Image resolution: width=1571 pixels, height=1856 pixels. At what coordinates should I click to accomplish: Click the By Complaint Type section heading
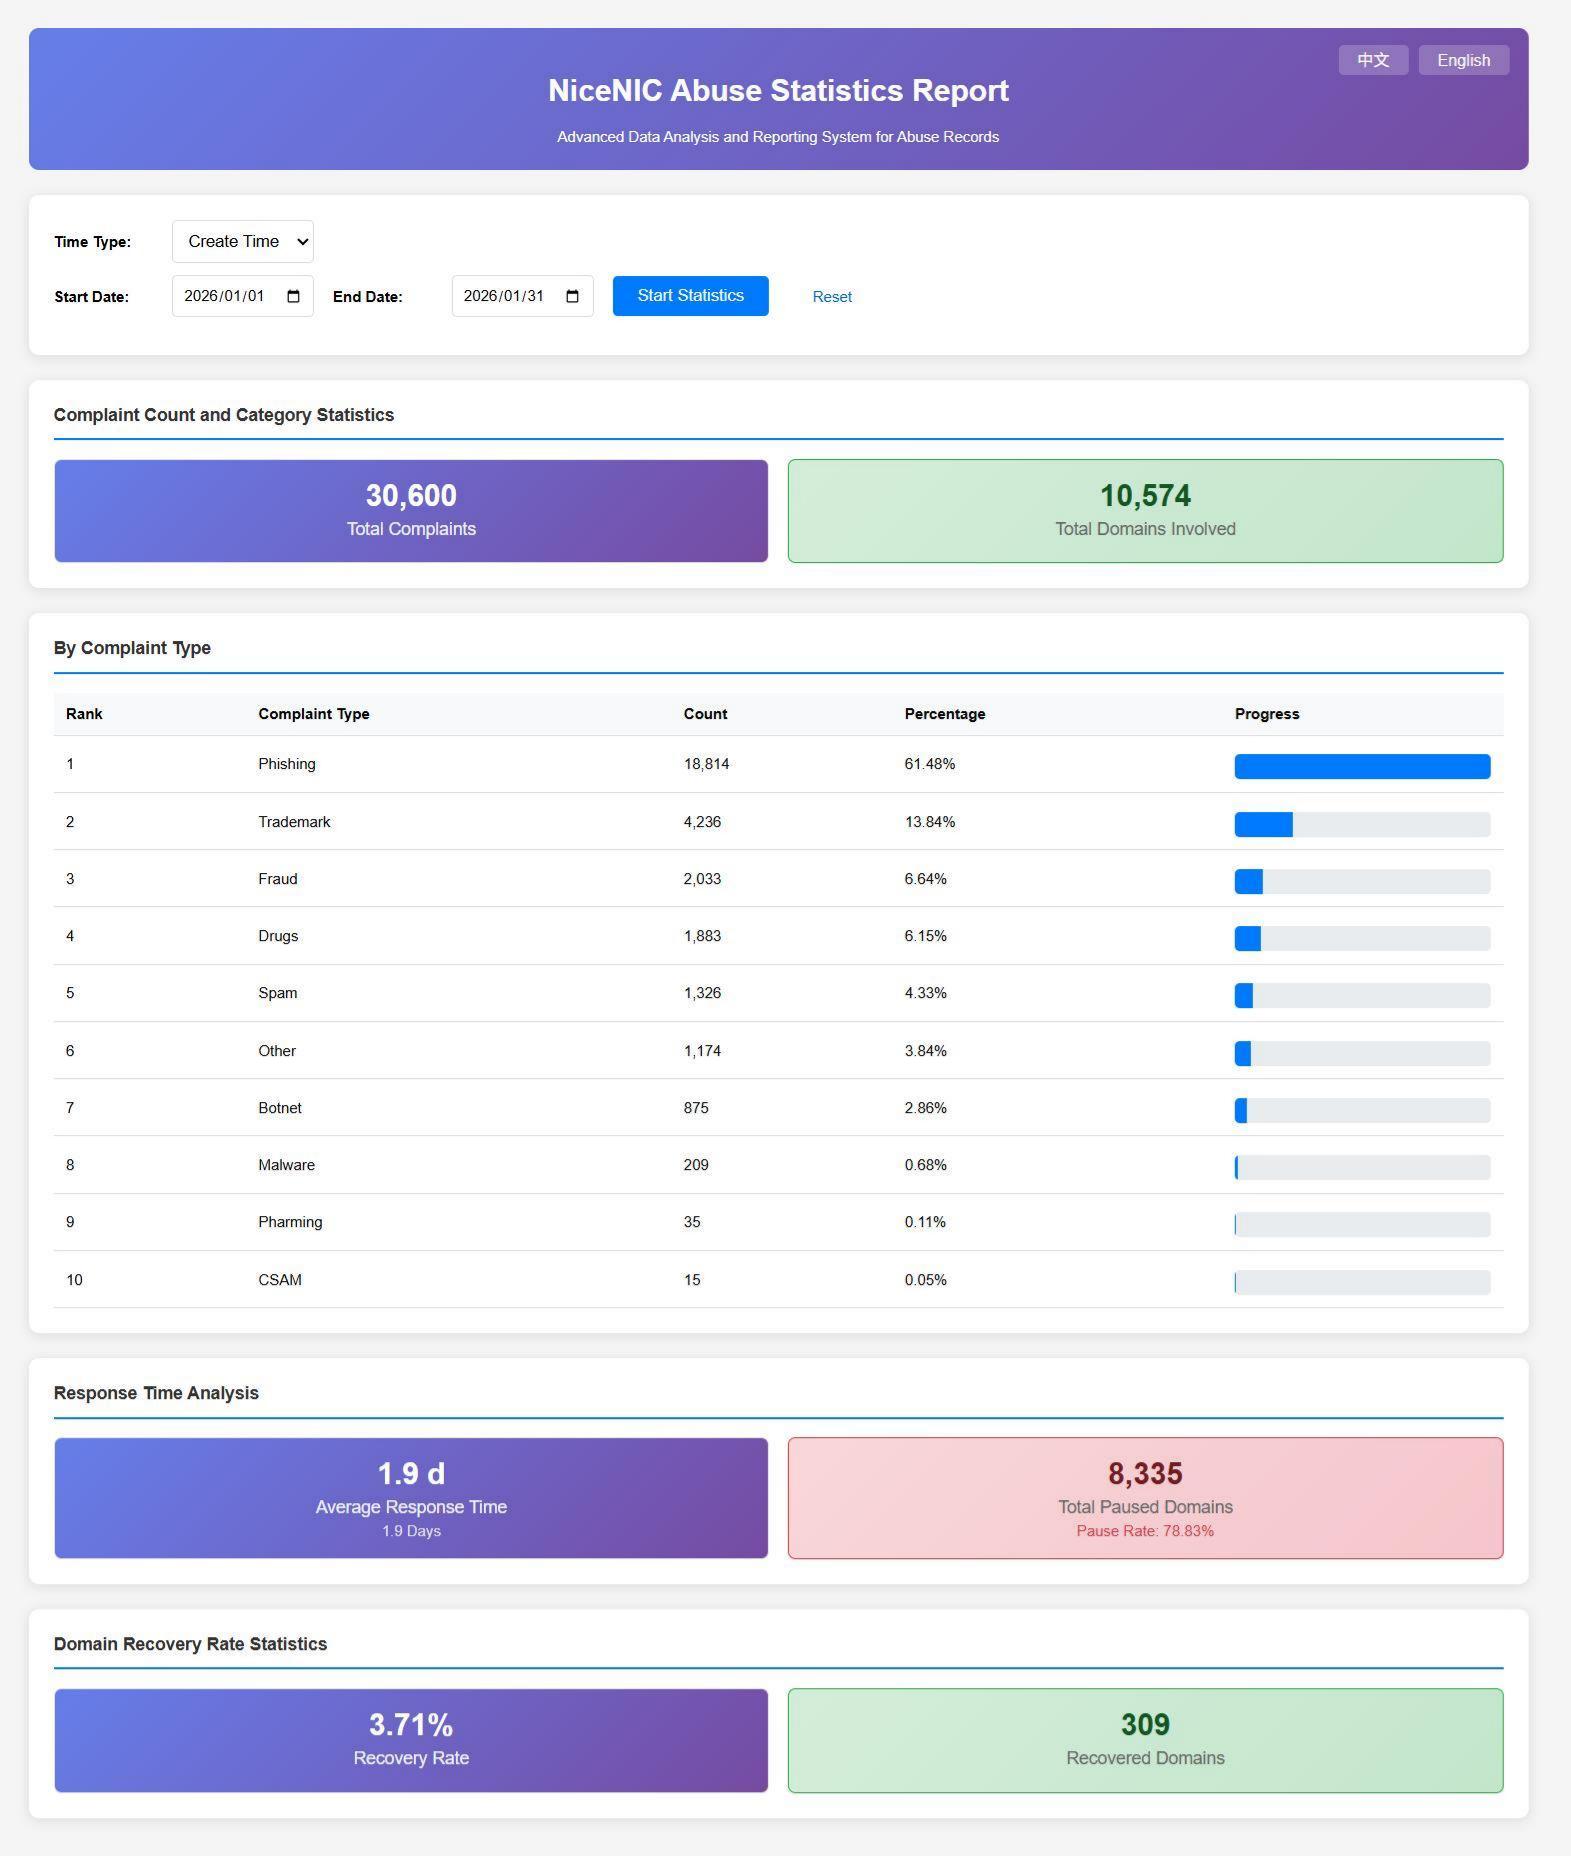(x=132, y=648)
